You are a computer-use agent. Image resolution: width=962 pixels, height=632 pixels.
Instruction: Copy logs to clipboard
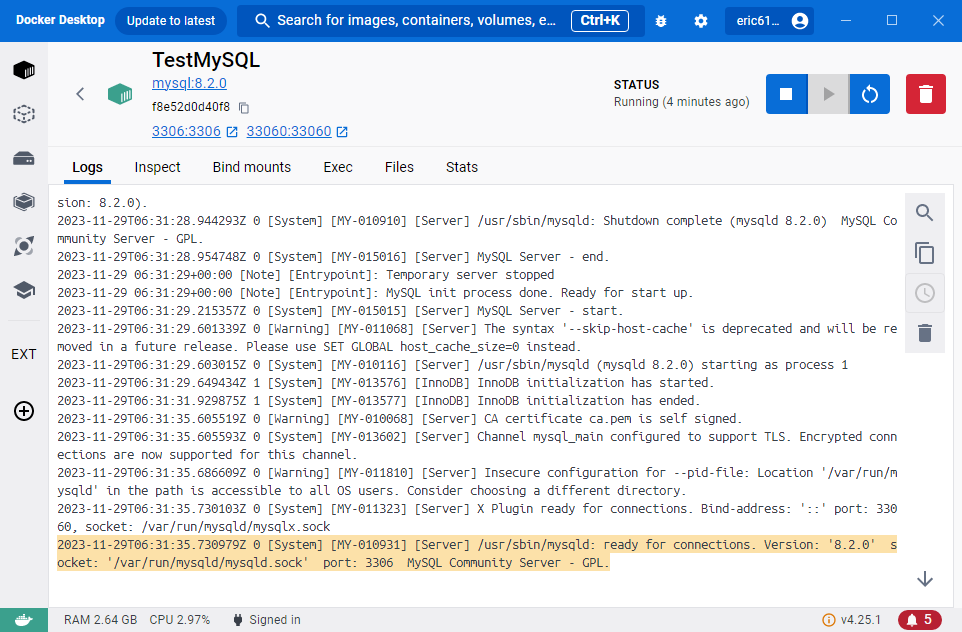click(925, 253)
